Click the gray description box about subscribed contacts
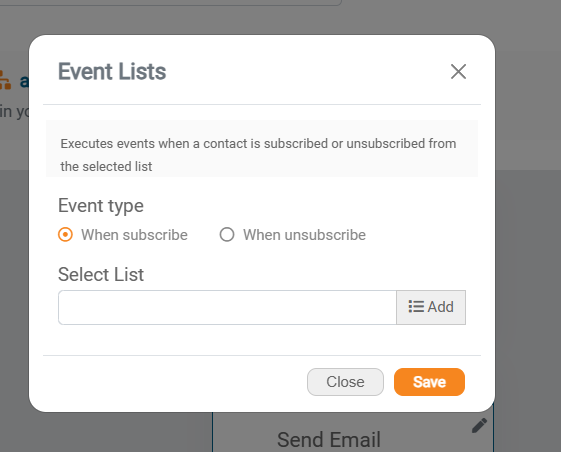The width and height of the screenshot is (561, 452). click(262, 149)
